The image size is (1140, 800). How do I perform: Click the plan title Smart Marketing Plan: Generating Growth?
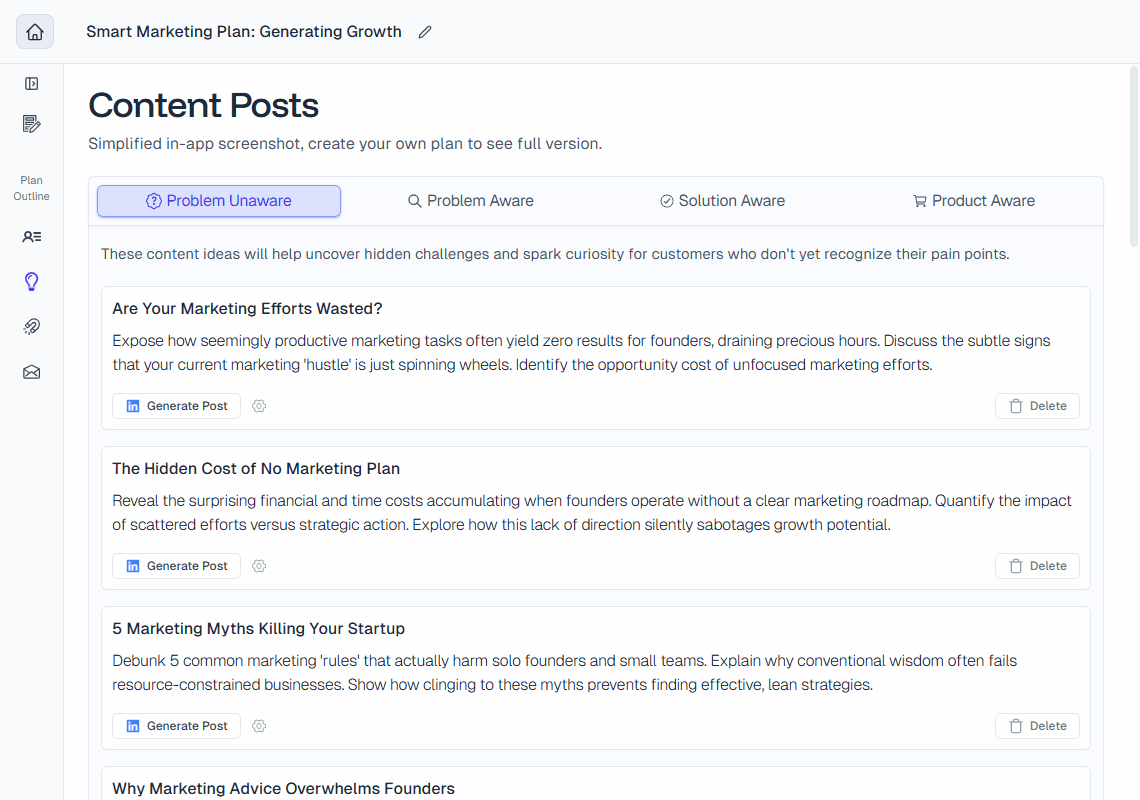point(244,32)
